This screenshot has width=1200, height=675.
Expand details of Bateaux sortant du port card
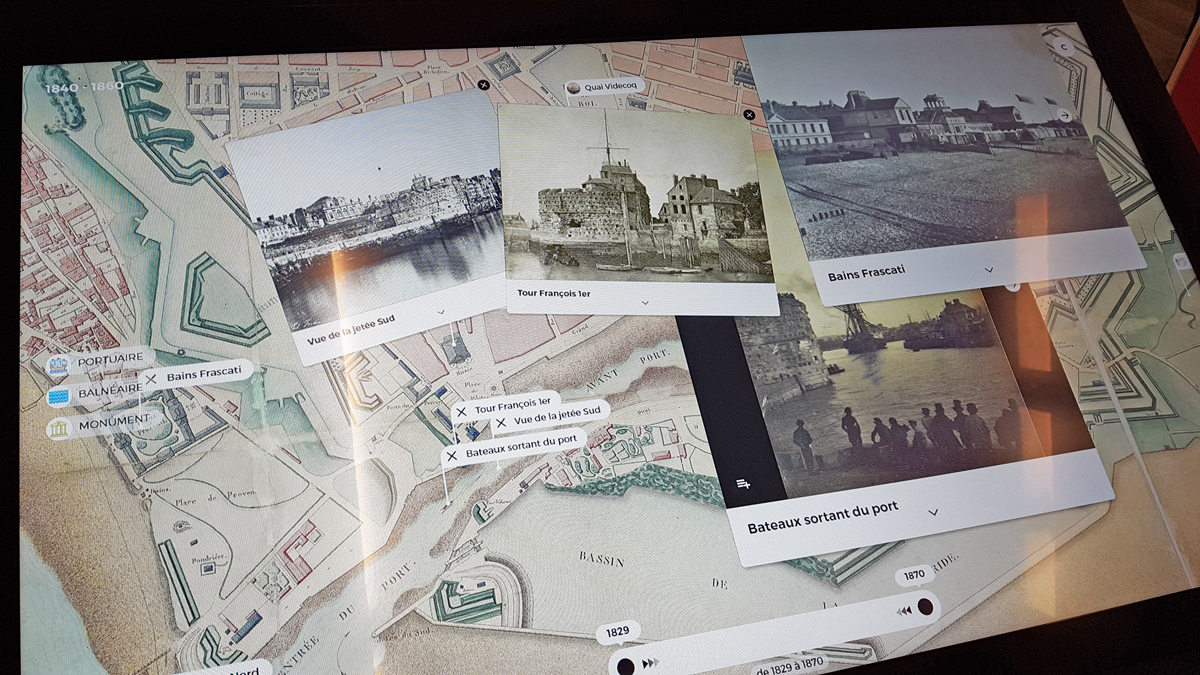(933, 512)
